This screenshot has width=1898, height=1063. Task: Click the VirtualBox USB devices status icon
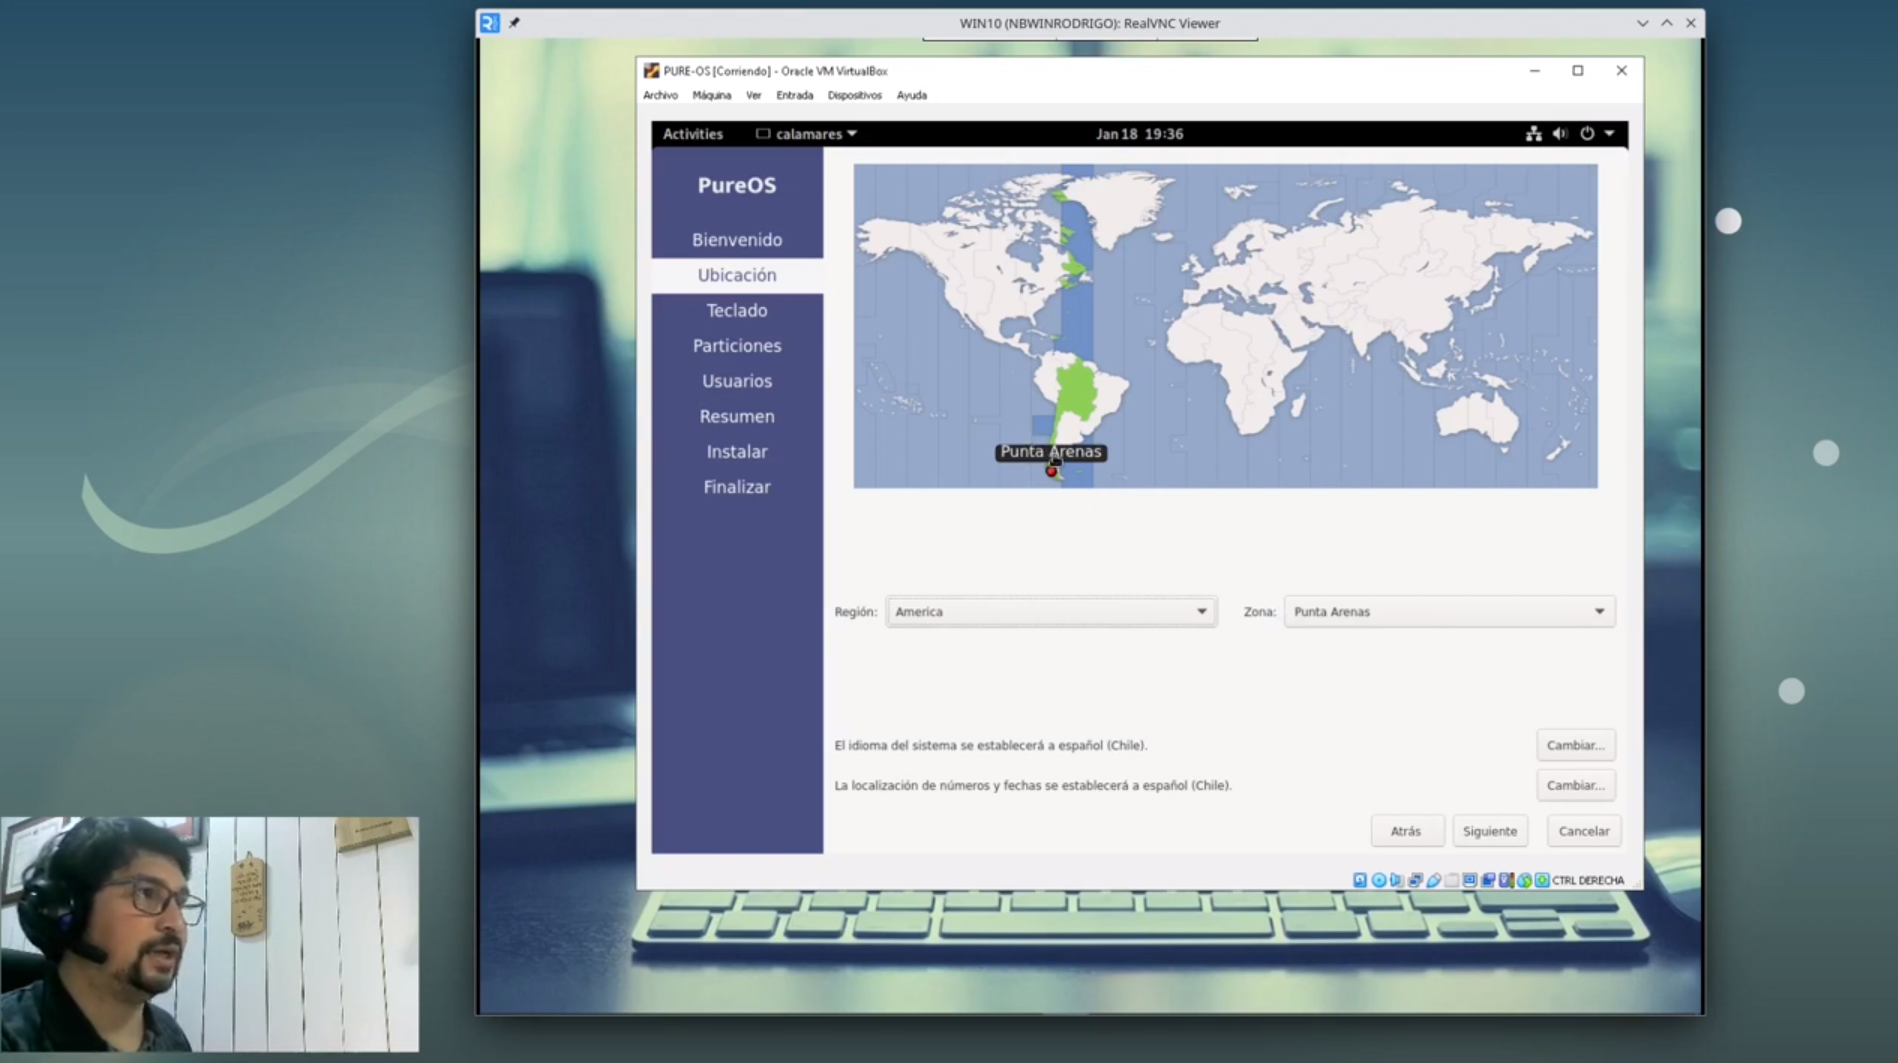coord(1433,880)
